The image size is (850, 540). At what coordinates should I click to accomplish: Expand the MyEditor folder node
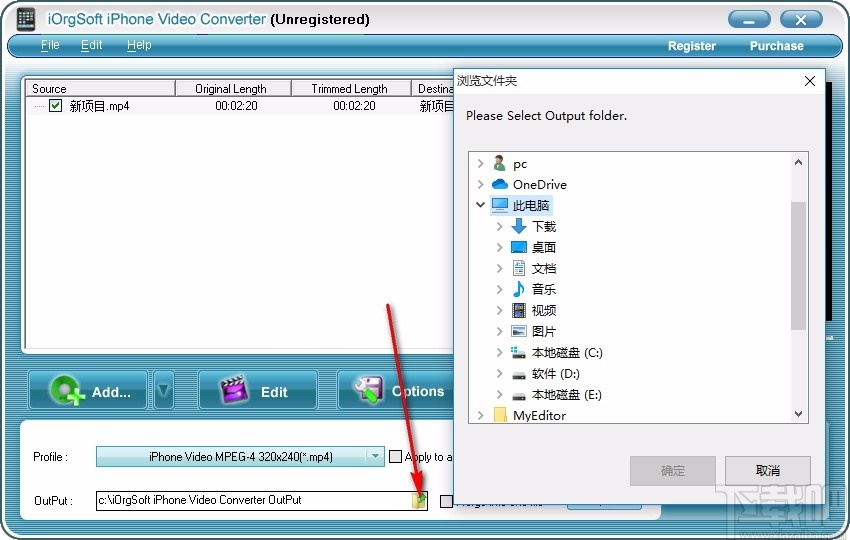click(480, 415)
